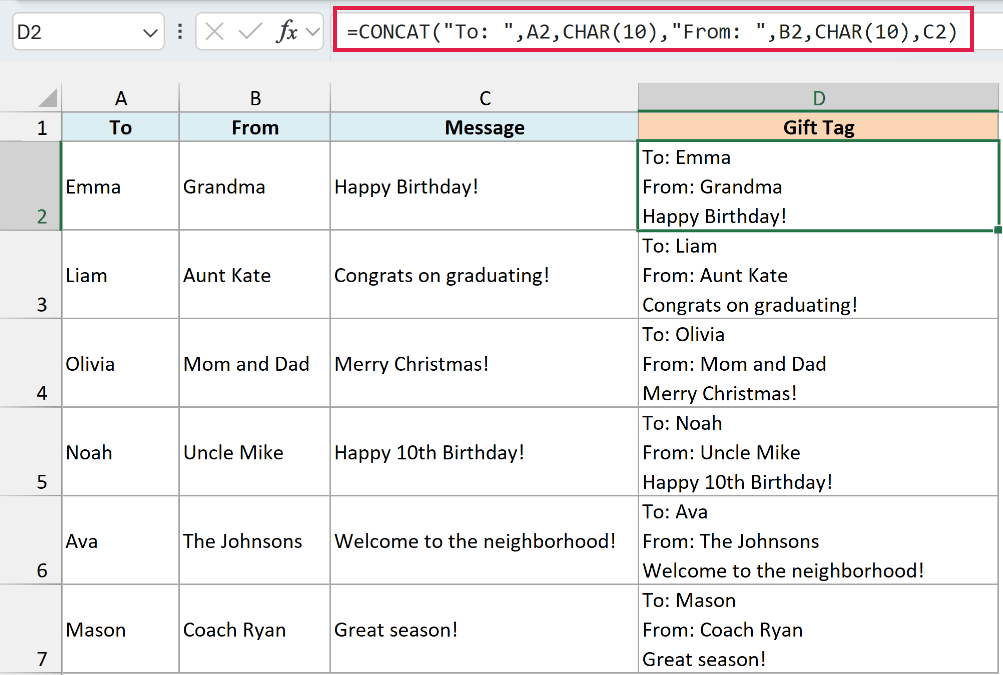Select column C header
The image size is (1003, 675).
tap(484, 98)
